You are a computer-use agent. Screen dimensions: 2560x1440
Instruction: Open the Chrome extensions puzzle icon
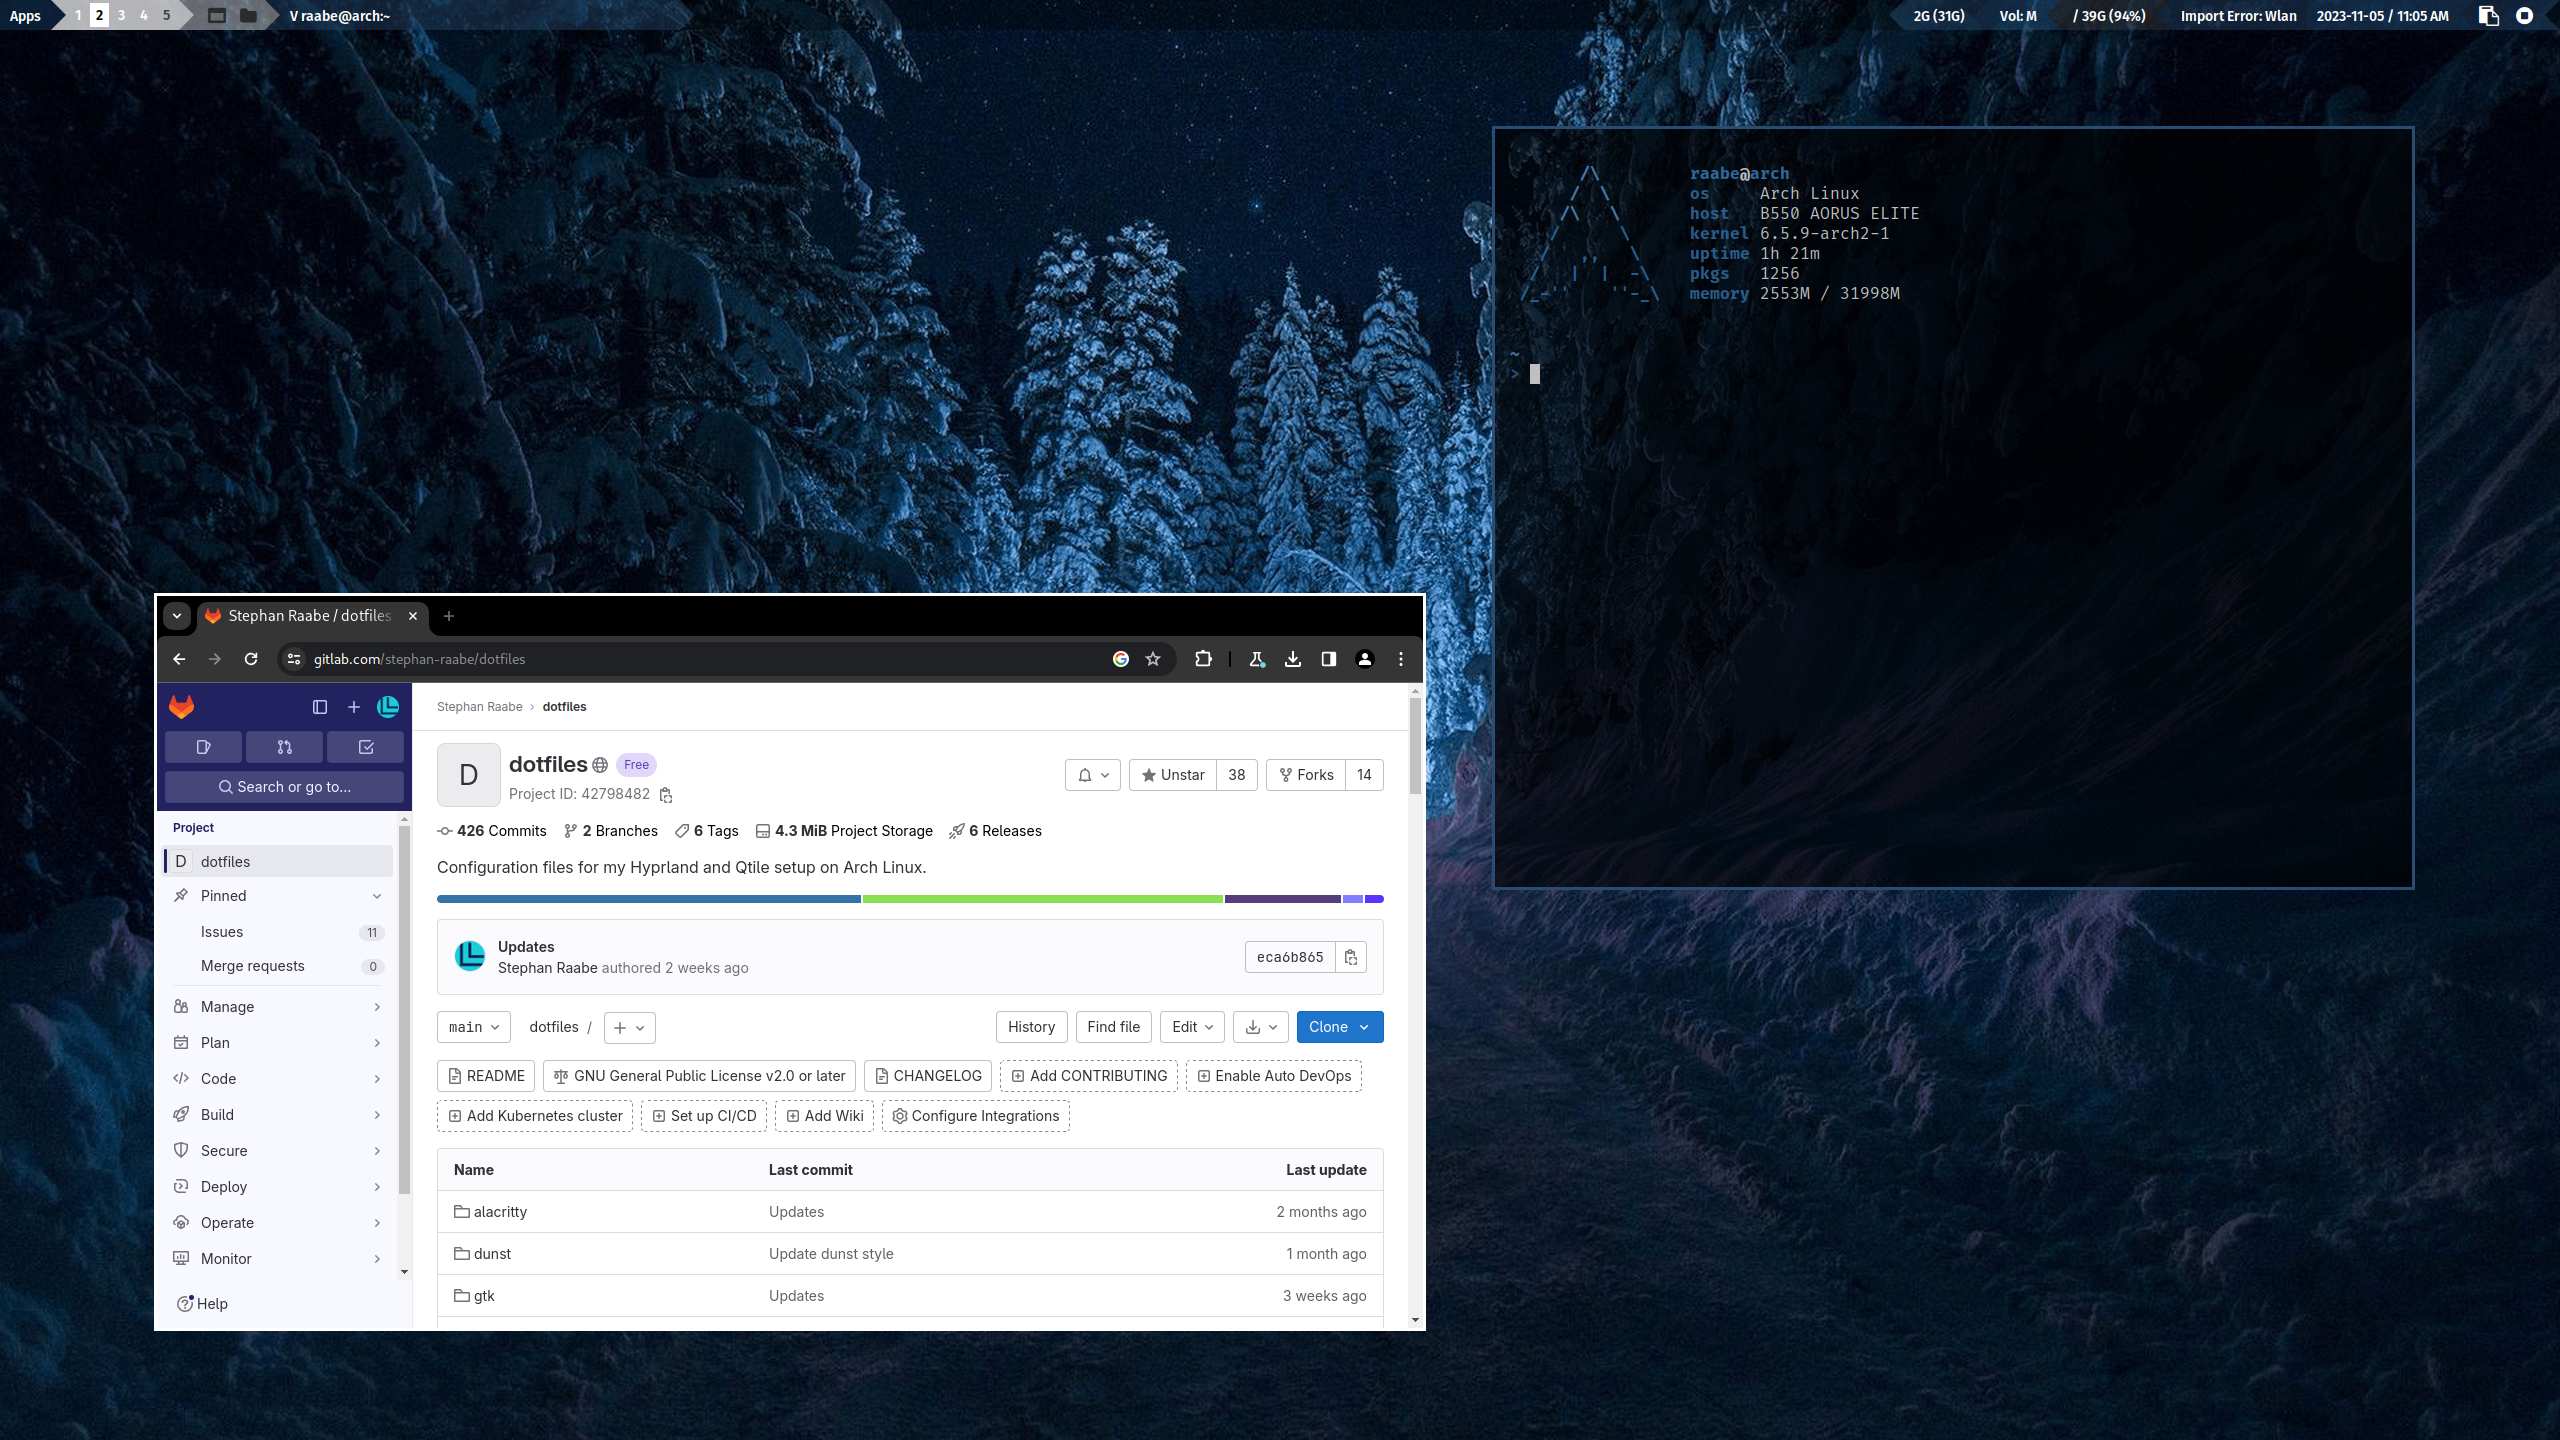click(1203, 659)
